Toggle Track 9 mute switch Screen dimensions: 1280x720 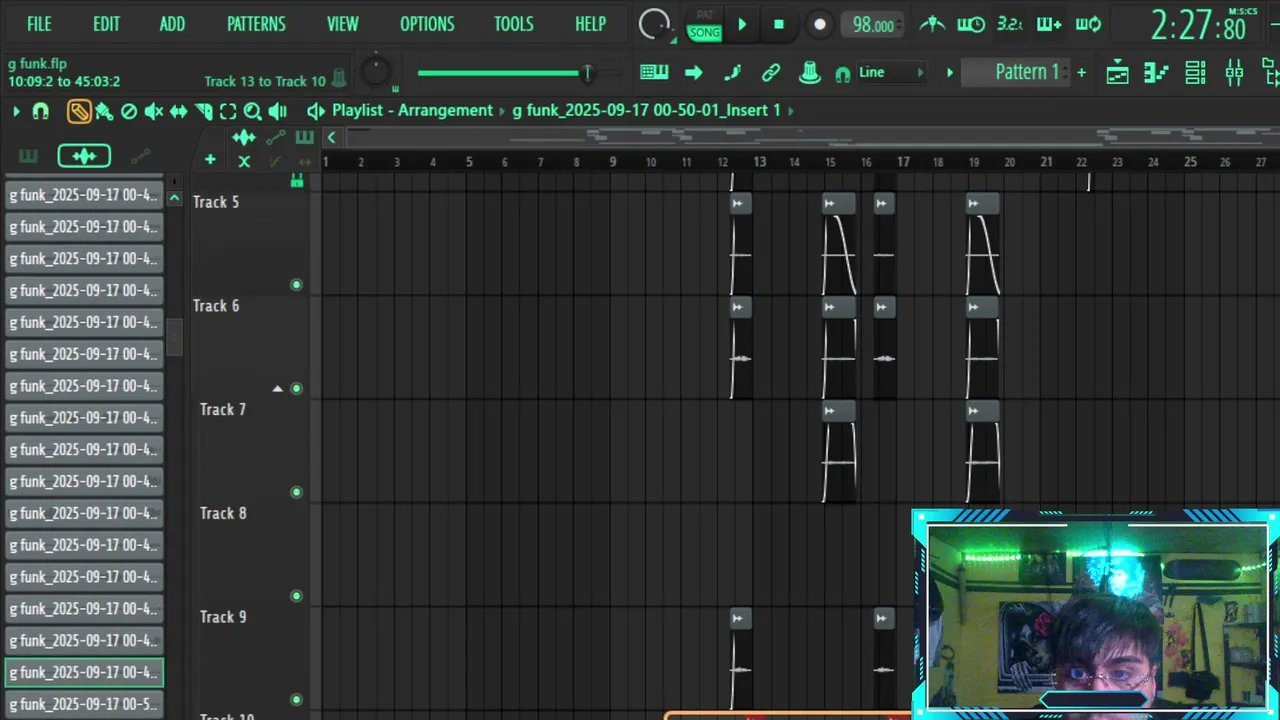pos(296,700)
